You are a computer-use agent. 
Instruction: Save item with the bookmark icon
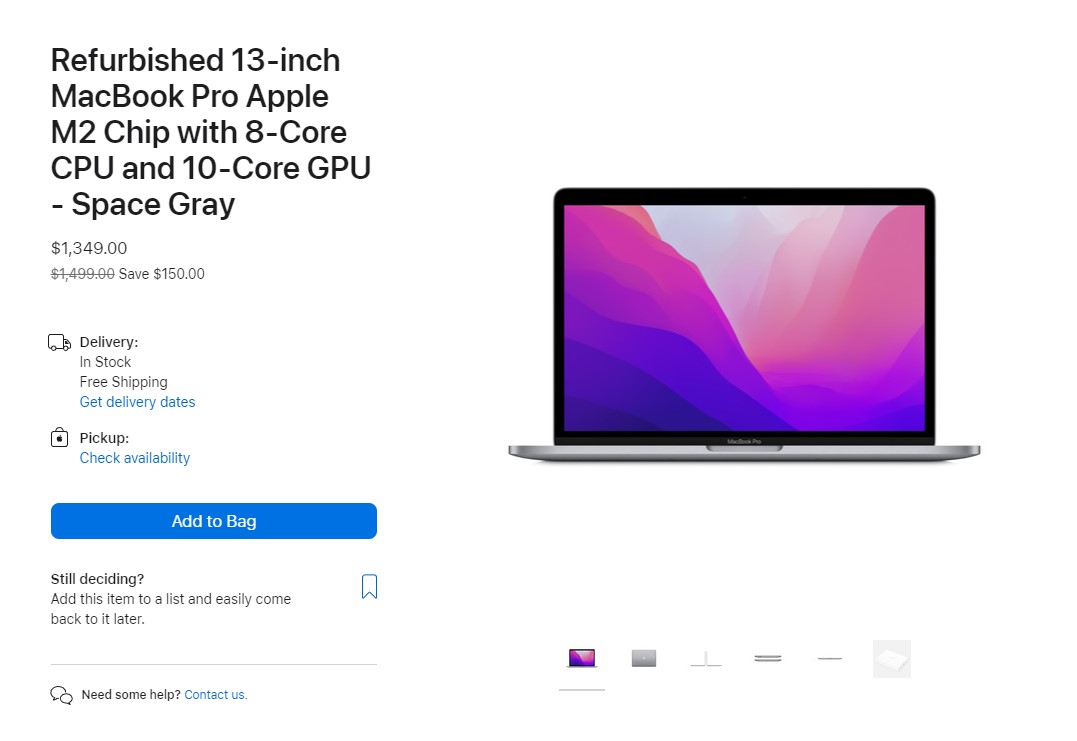click(369, 586)
